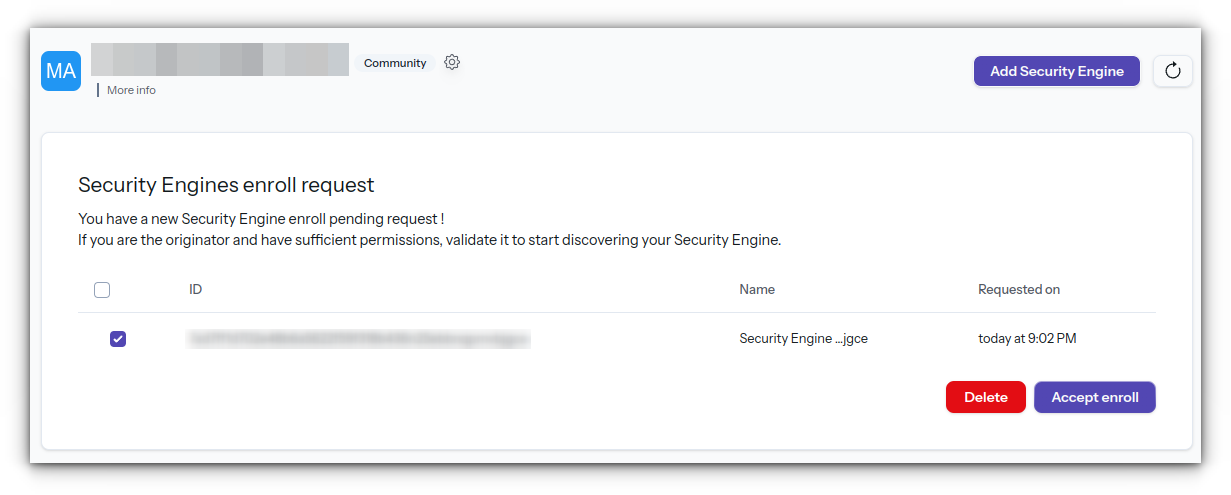Viewport: 1231px width, 495px height.
Task: Click the blurred engine ID value
Action: 358,339
